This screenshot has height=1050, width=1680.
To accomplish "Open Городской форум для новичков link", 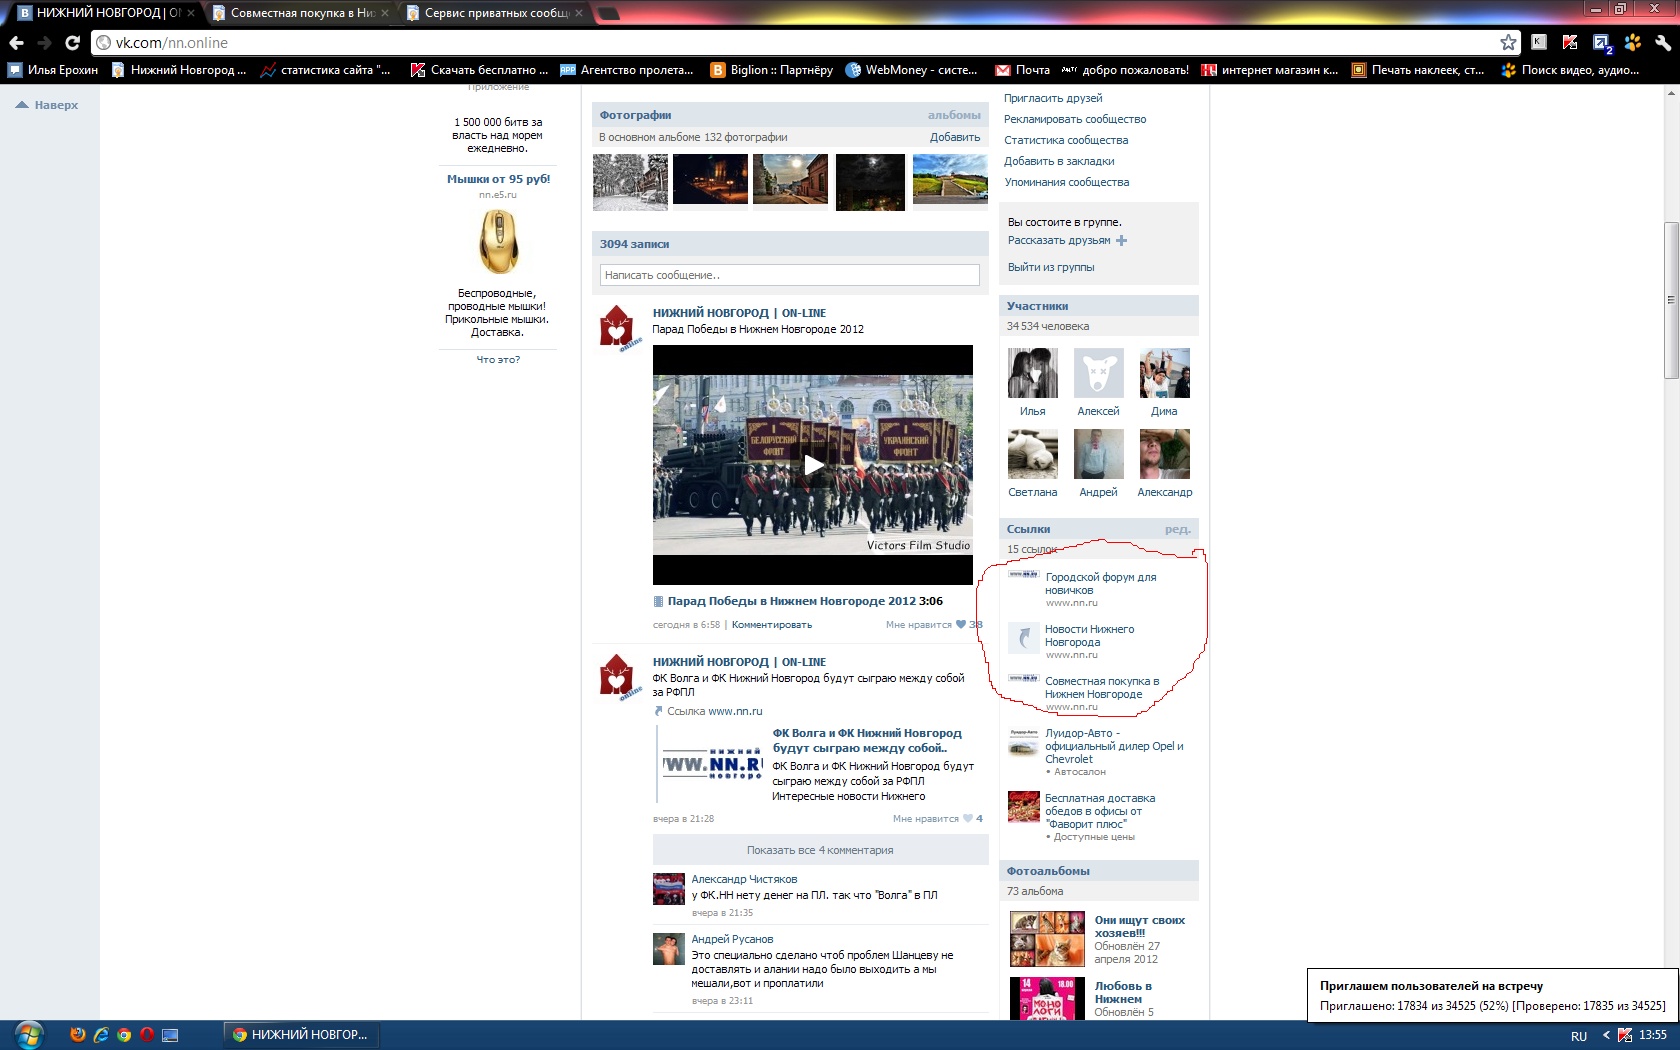I will [1100, 584].
